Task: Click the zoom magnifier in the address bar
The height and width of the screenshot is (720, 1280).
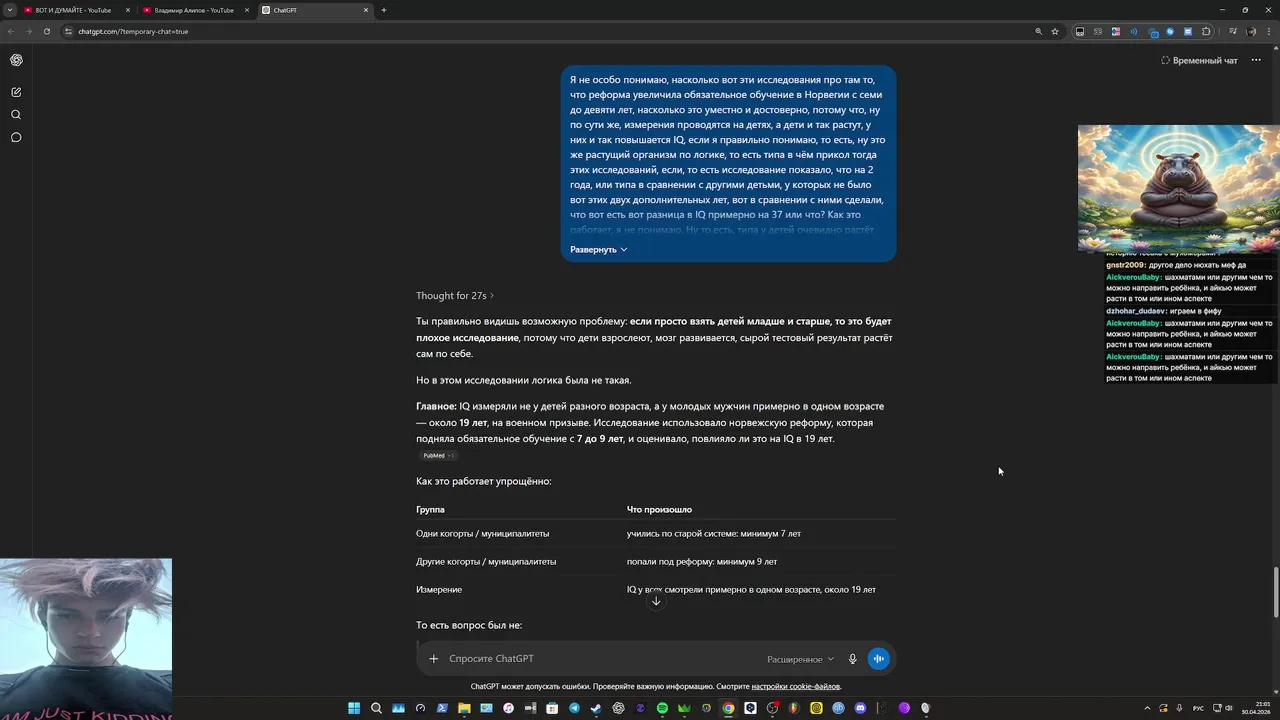Action: tap(1038, 31)
